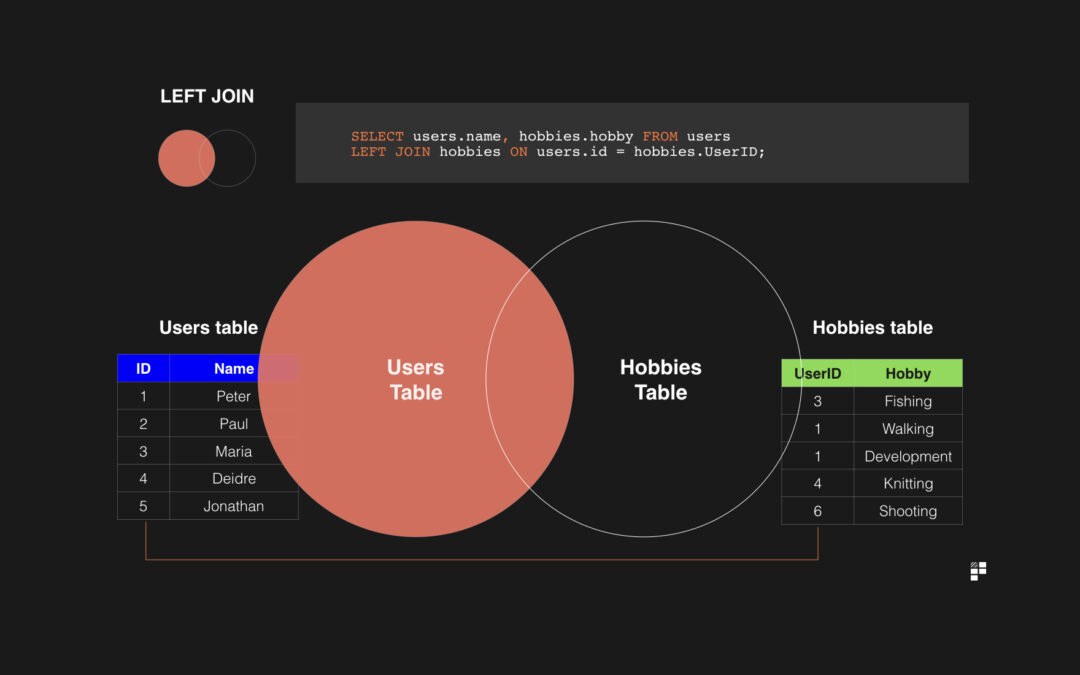
Task: Click the "Hobbies table" heading
Action: pyautogui.click(x=872, y=328)
